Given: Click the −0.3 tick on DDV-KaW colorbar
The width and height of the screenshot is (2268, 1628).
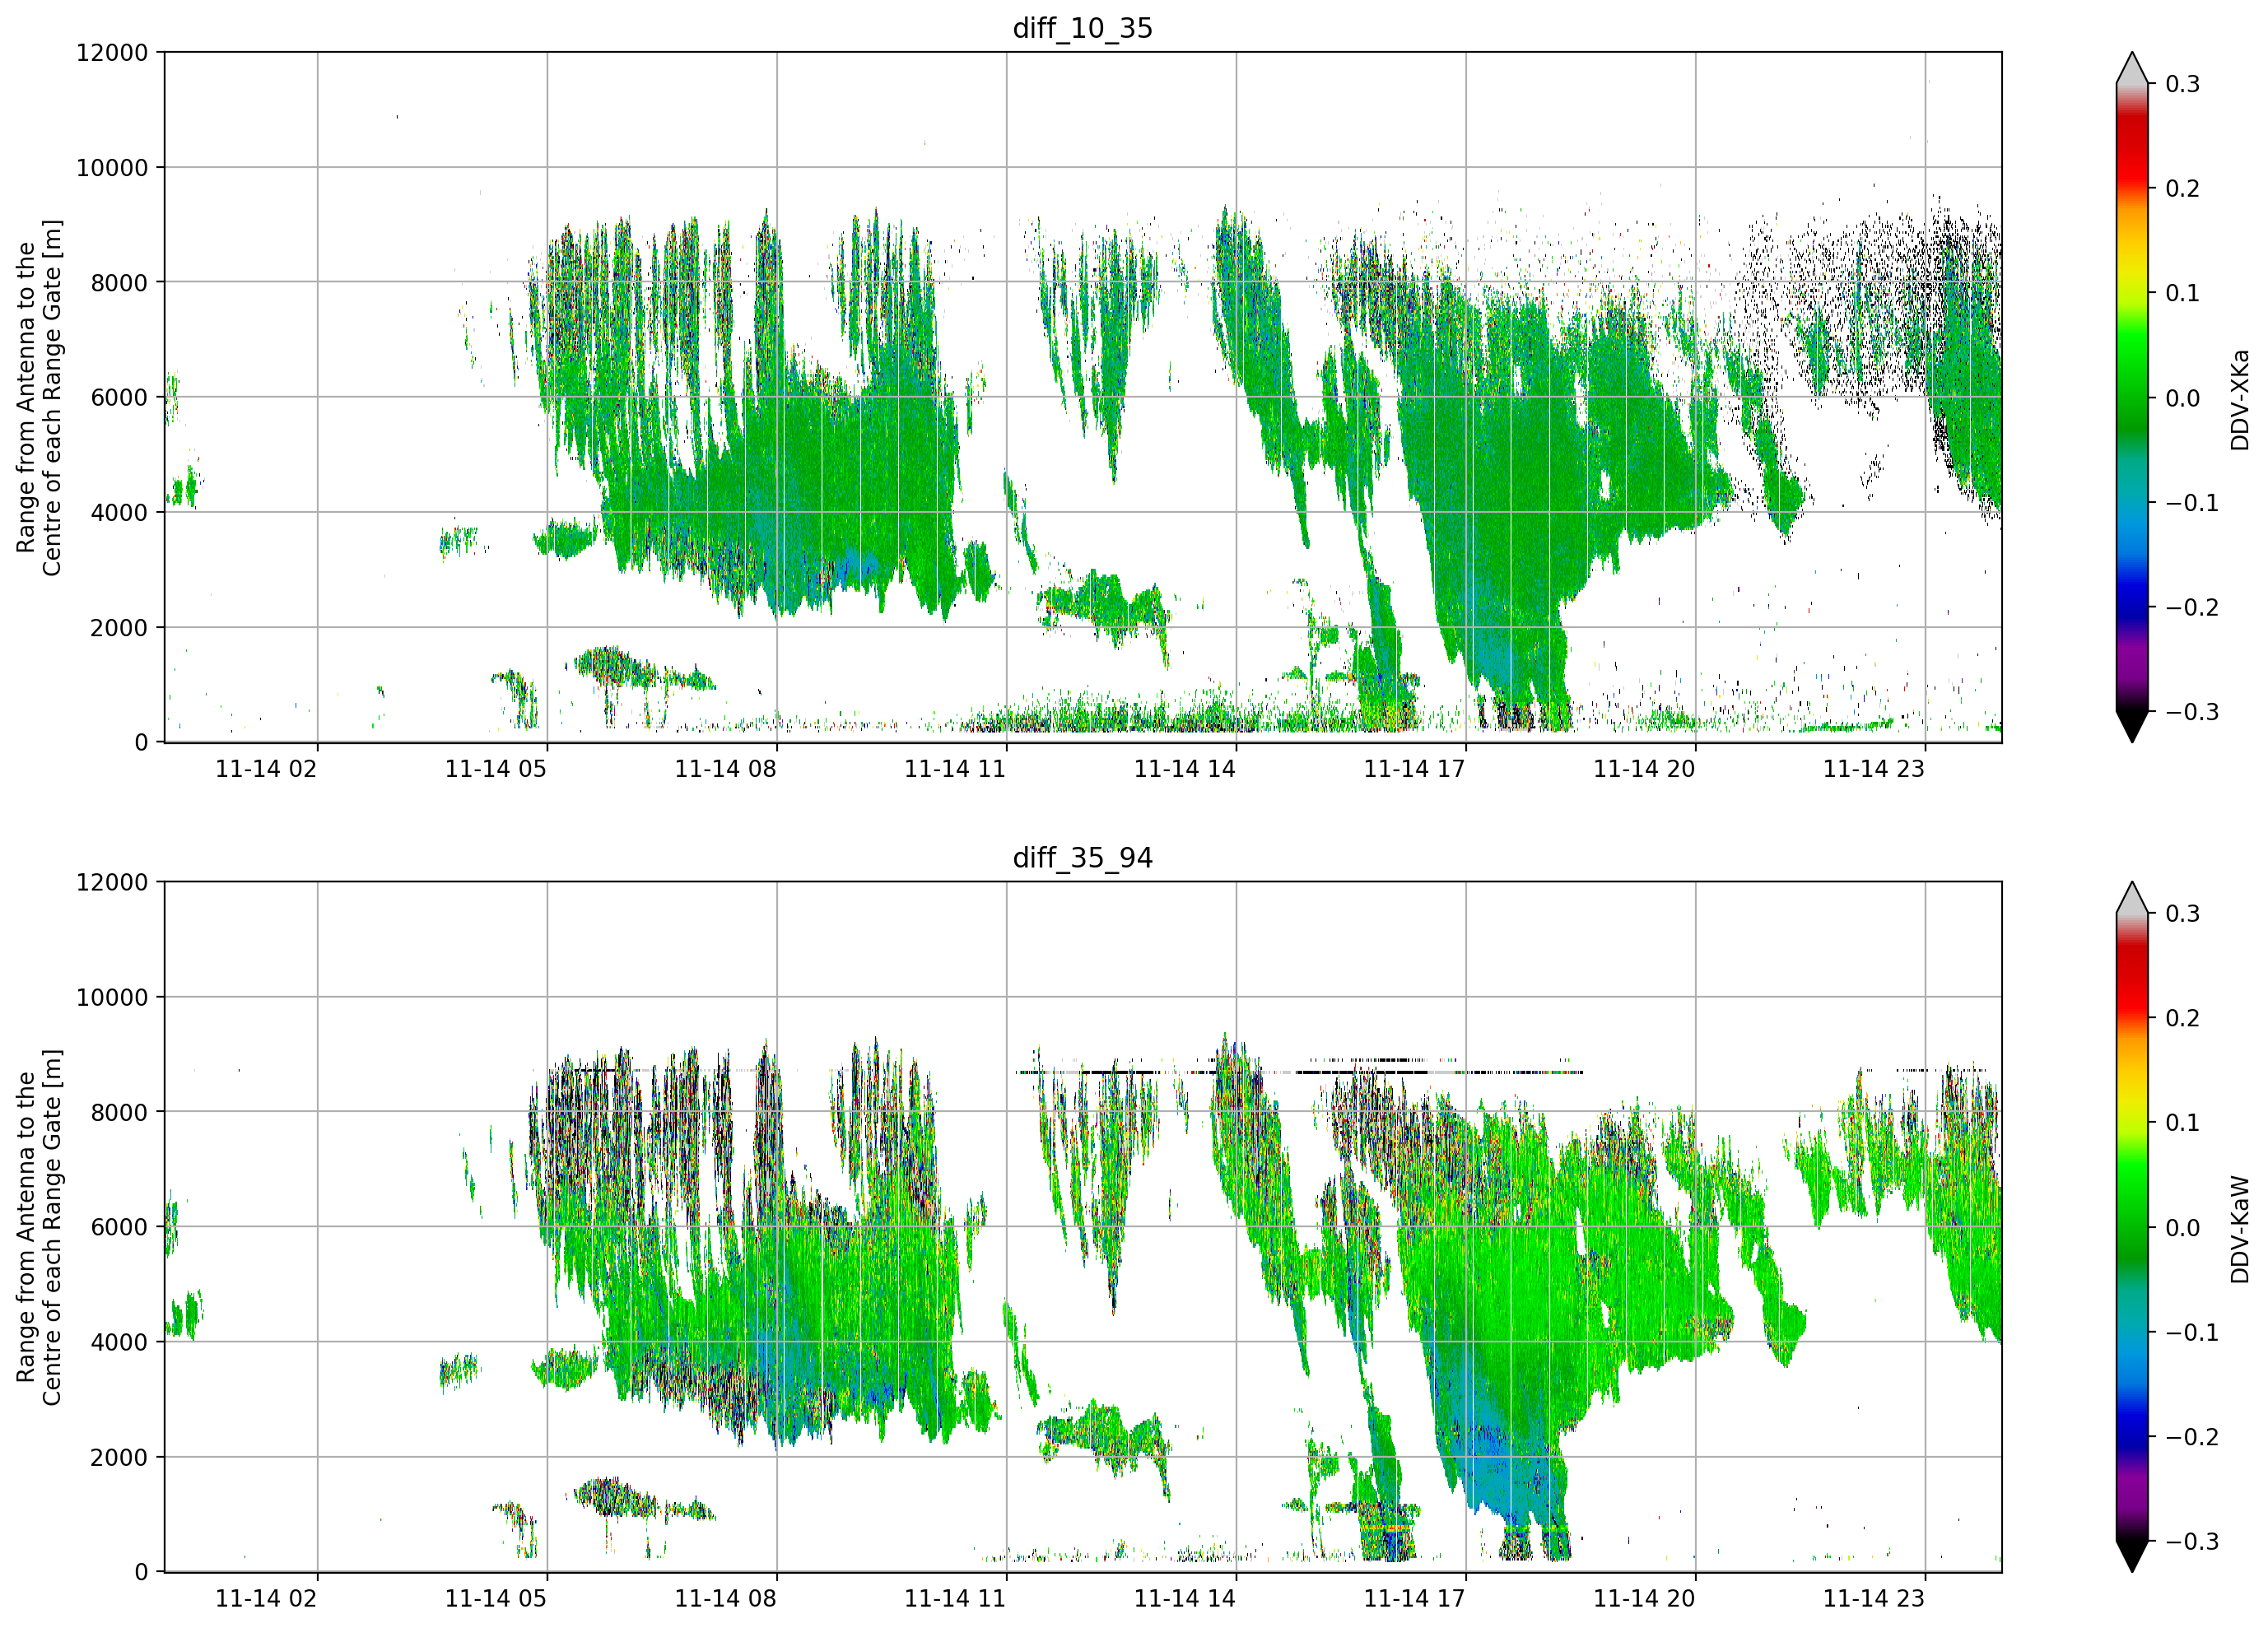Looking at the screenshot, I should click(x=2192, y=1542).
